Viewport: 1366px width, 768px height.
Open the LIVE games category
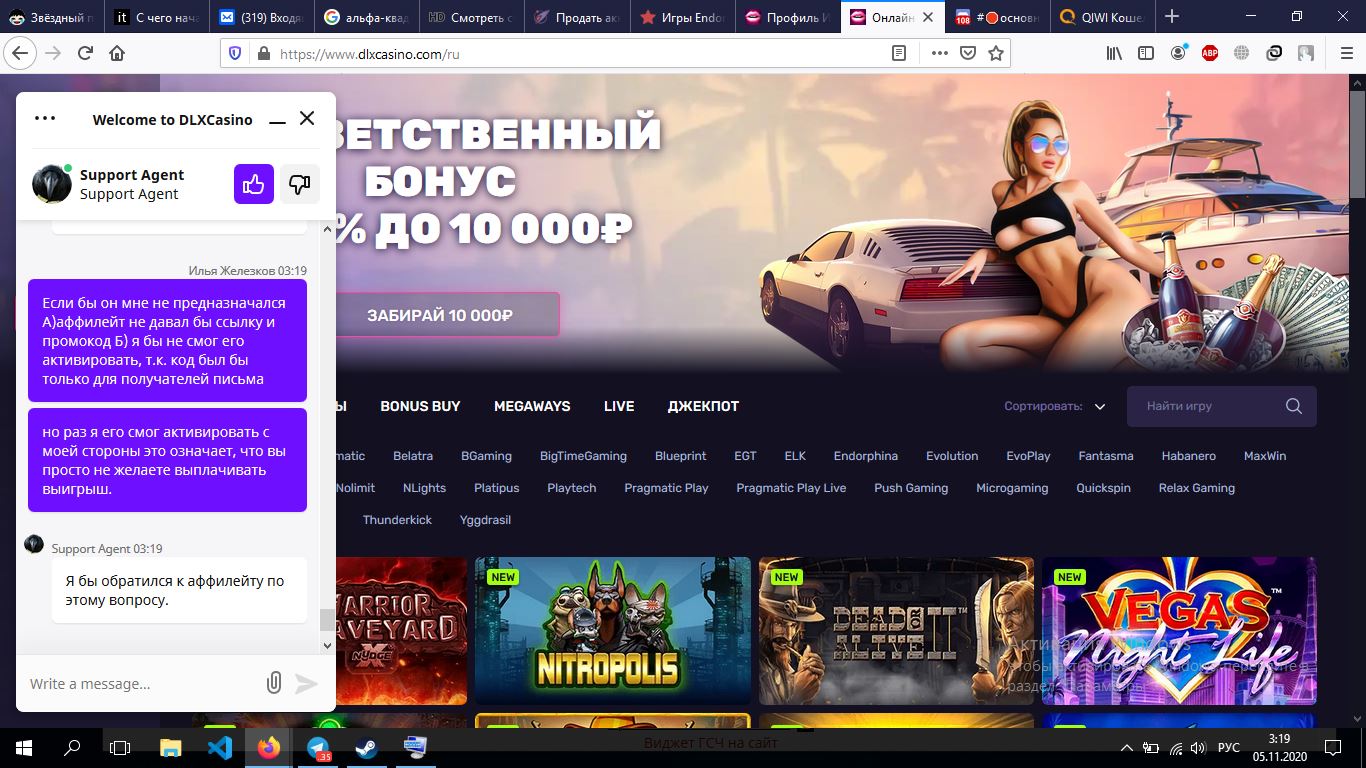pos(619,406)
